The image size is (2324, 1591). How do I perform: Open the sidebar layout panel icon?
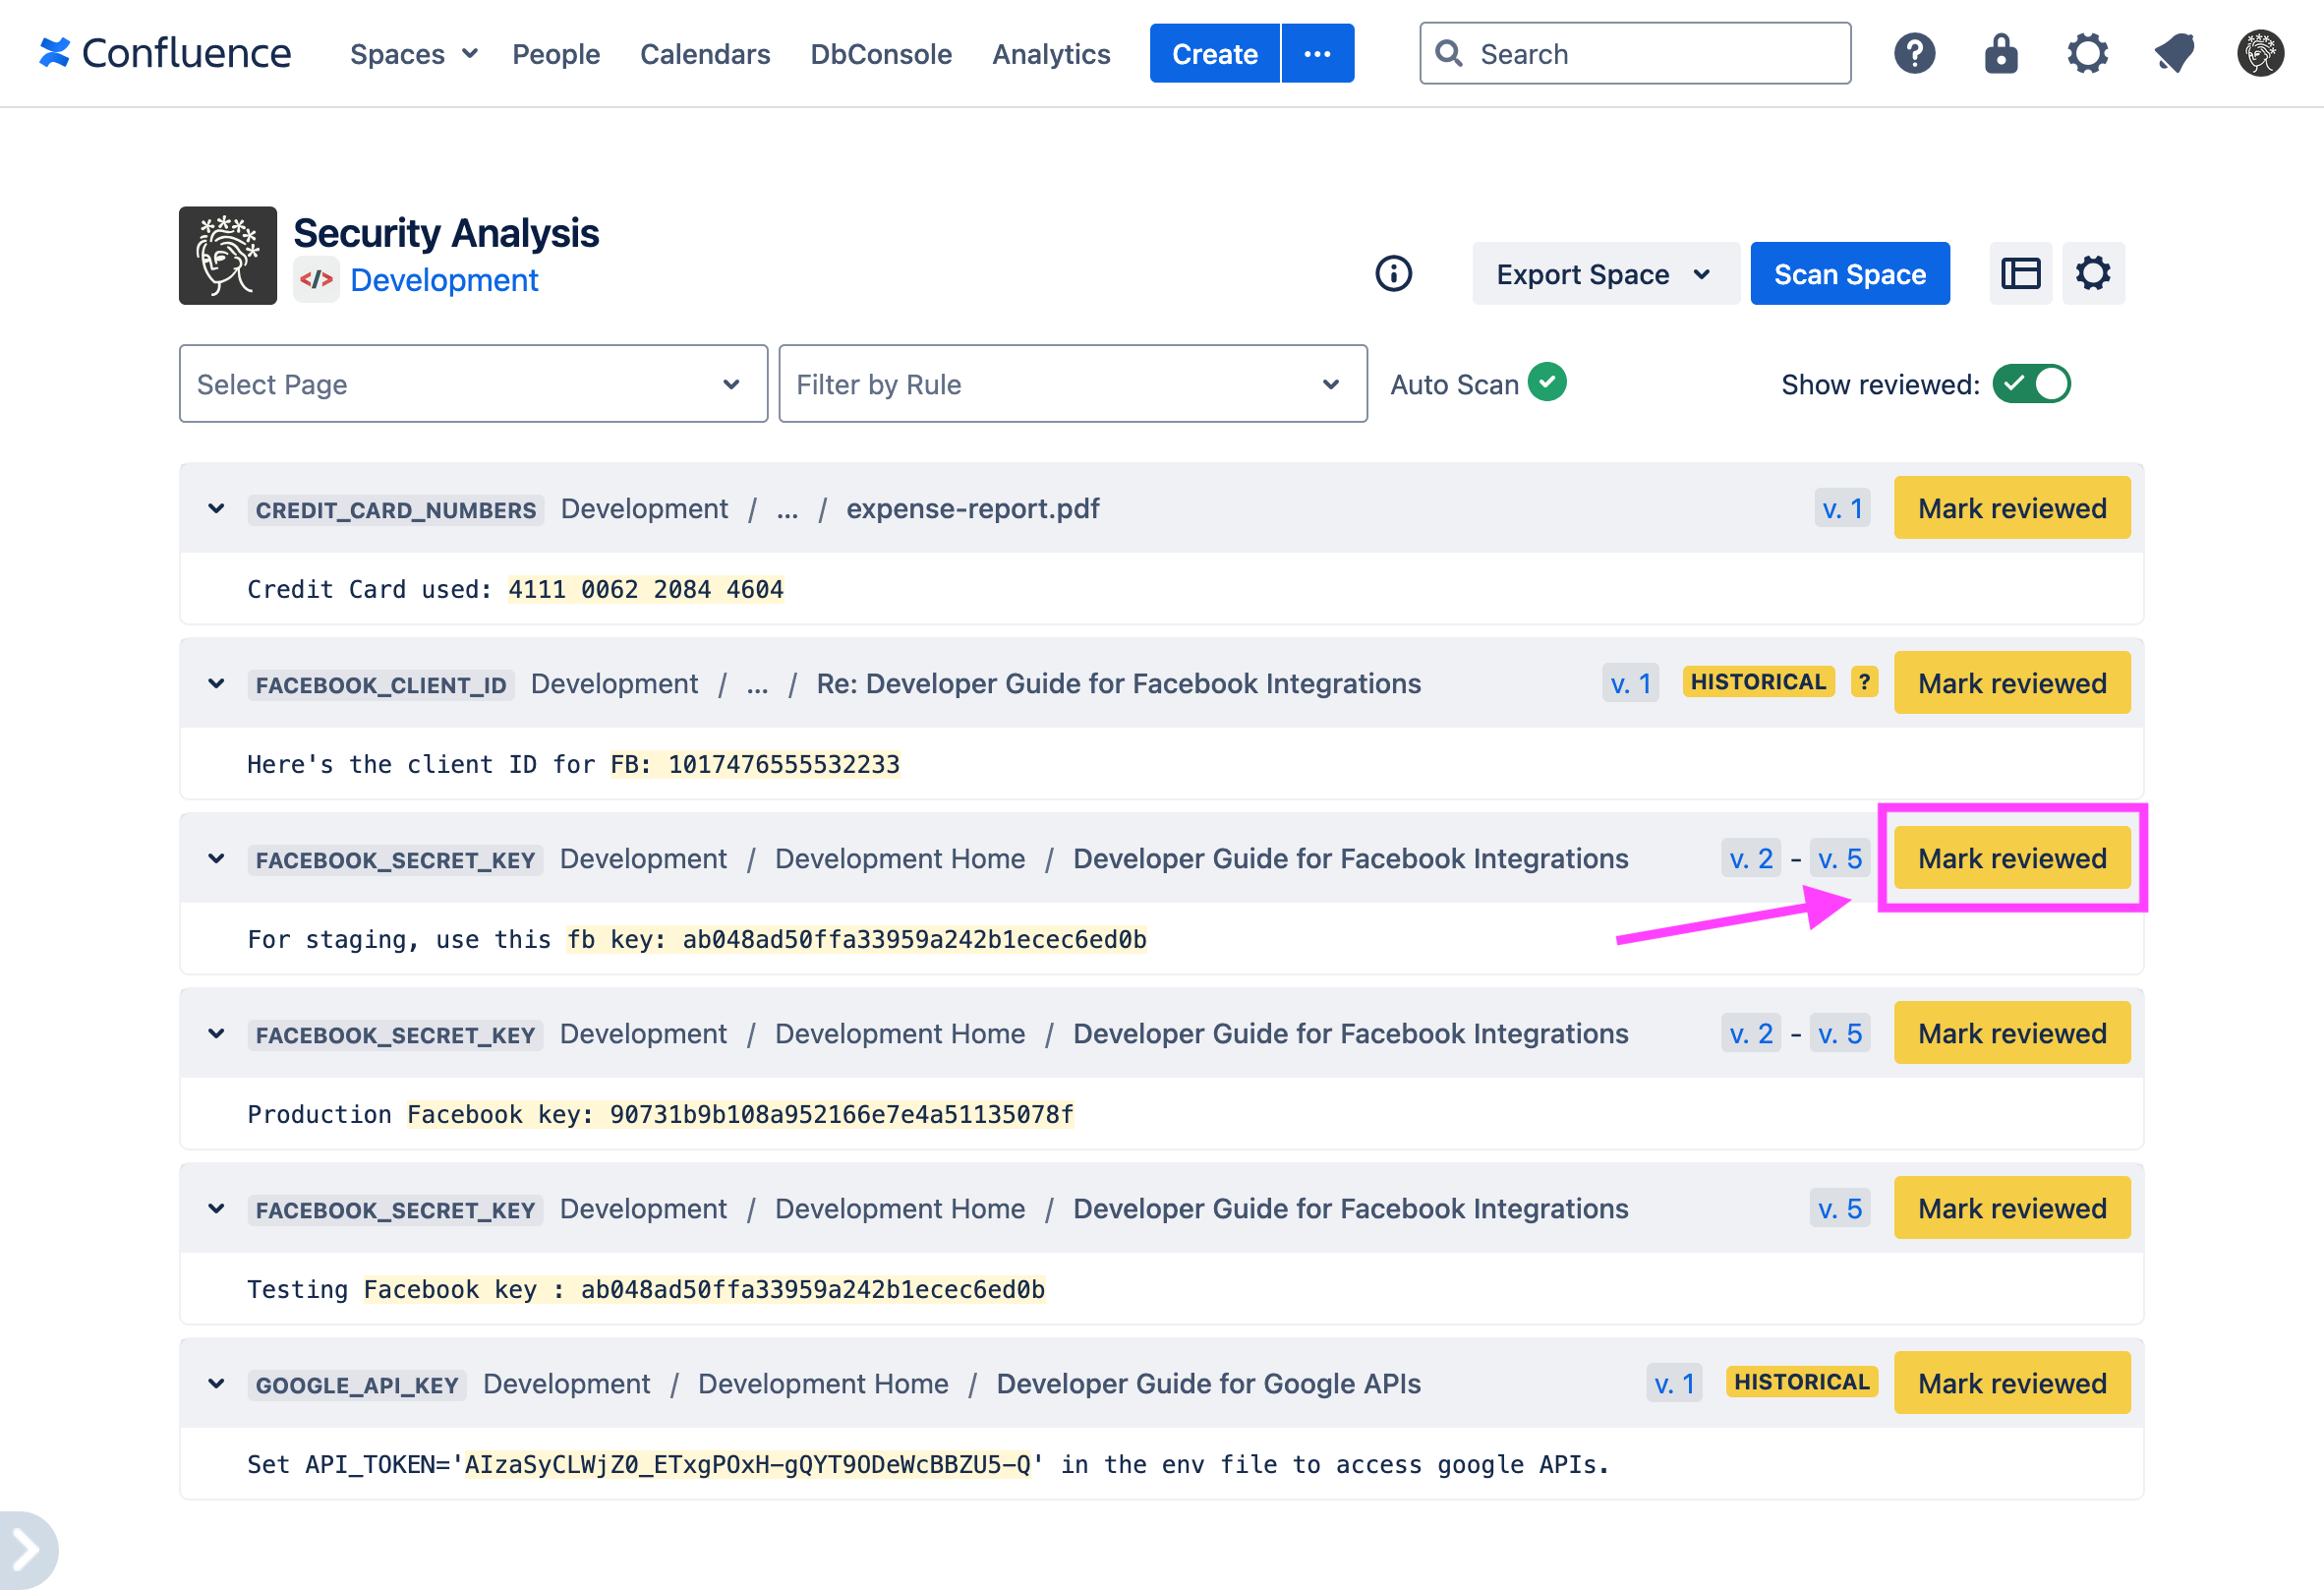(x=2021, y=273)
